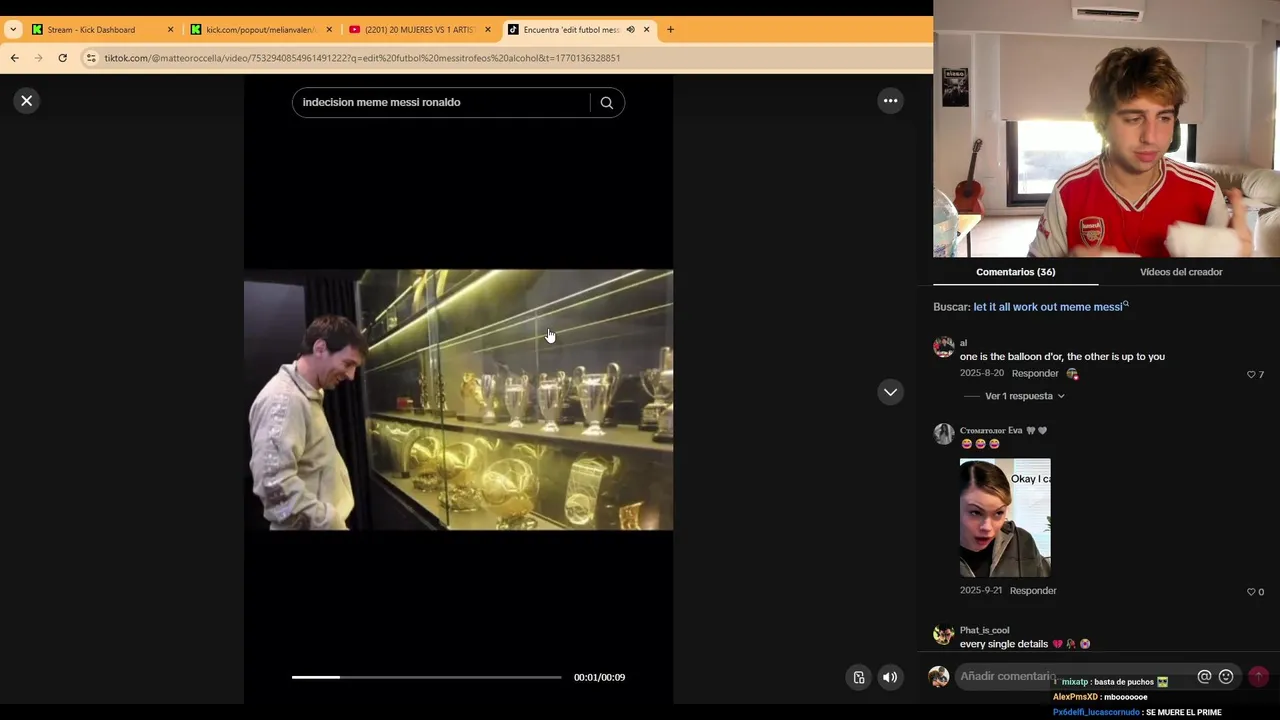Click the @ mention icon in comment box
The height and width of the screenshot is (720, 1280).
[x=1204, y=677]
